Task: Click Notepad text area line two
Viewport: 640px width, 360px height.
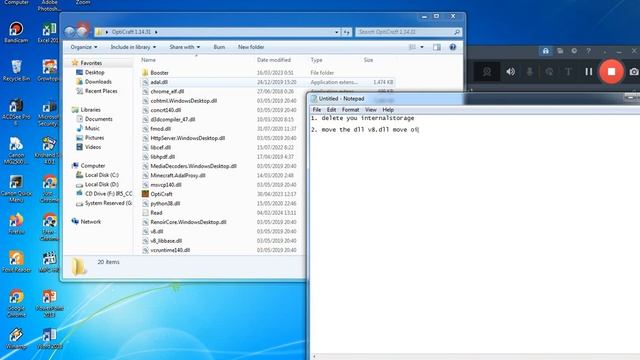Action: coord(364,129)
